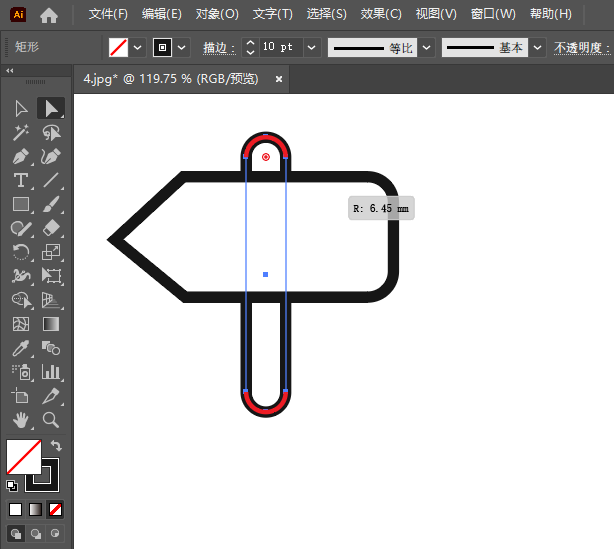Select the Shape Builder tool
Screen dimensions: 614x549
tap(21, 300)
